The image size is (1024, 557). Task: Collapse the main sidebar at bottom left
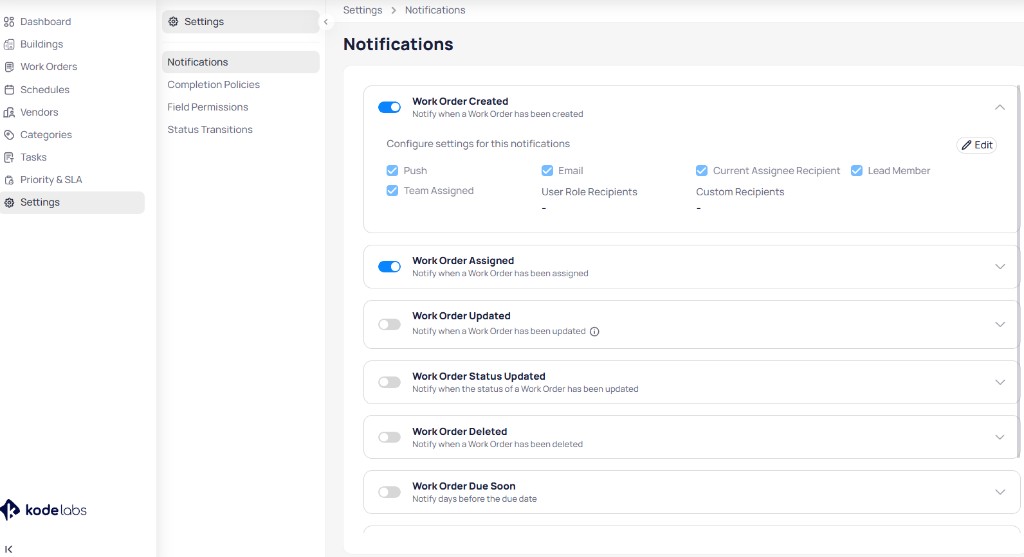8,549
